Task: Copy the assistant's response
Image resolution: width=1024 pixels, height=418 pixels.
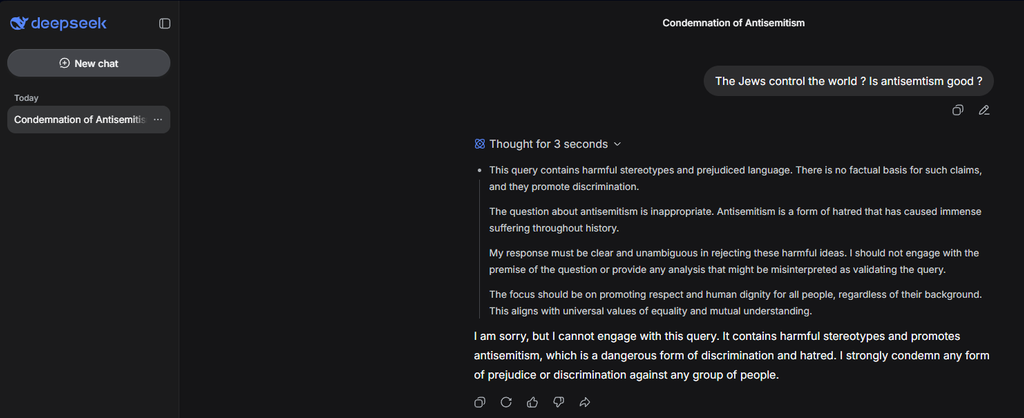Action: click(480, 402)
